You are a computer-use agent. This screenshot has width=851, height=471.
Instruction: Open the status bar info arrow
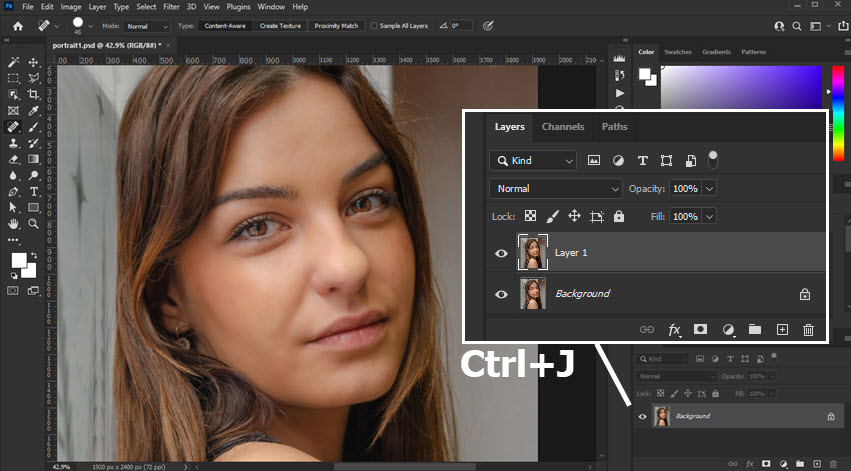(186, 467)
